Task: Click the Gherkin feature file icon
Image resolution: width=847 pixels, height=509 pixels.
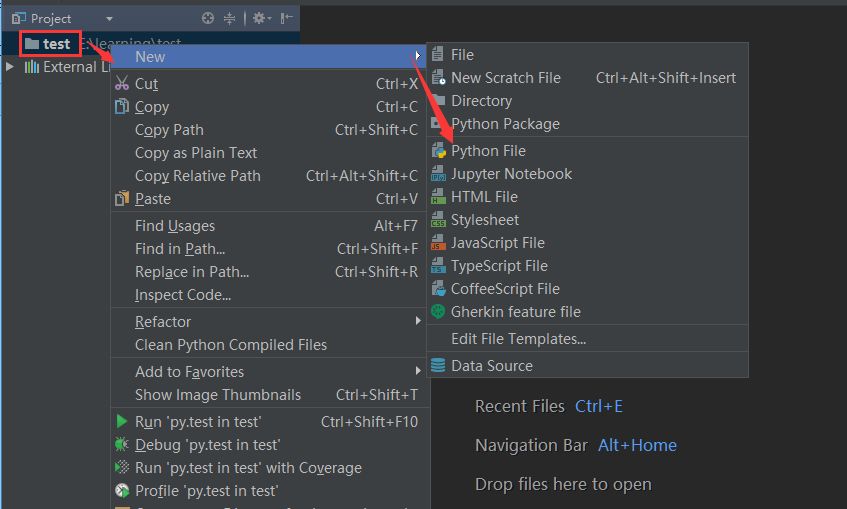Action: tap(438, 312)
